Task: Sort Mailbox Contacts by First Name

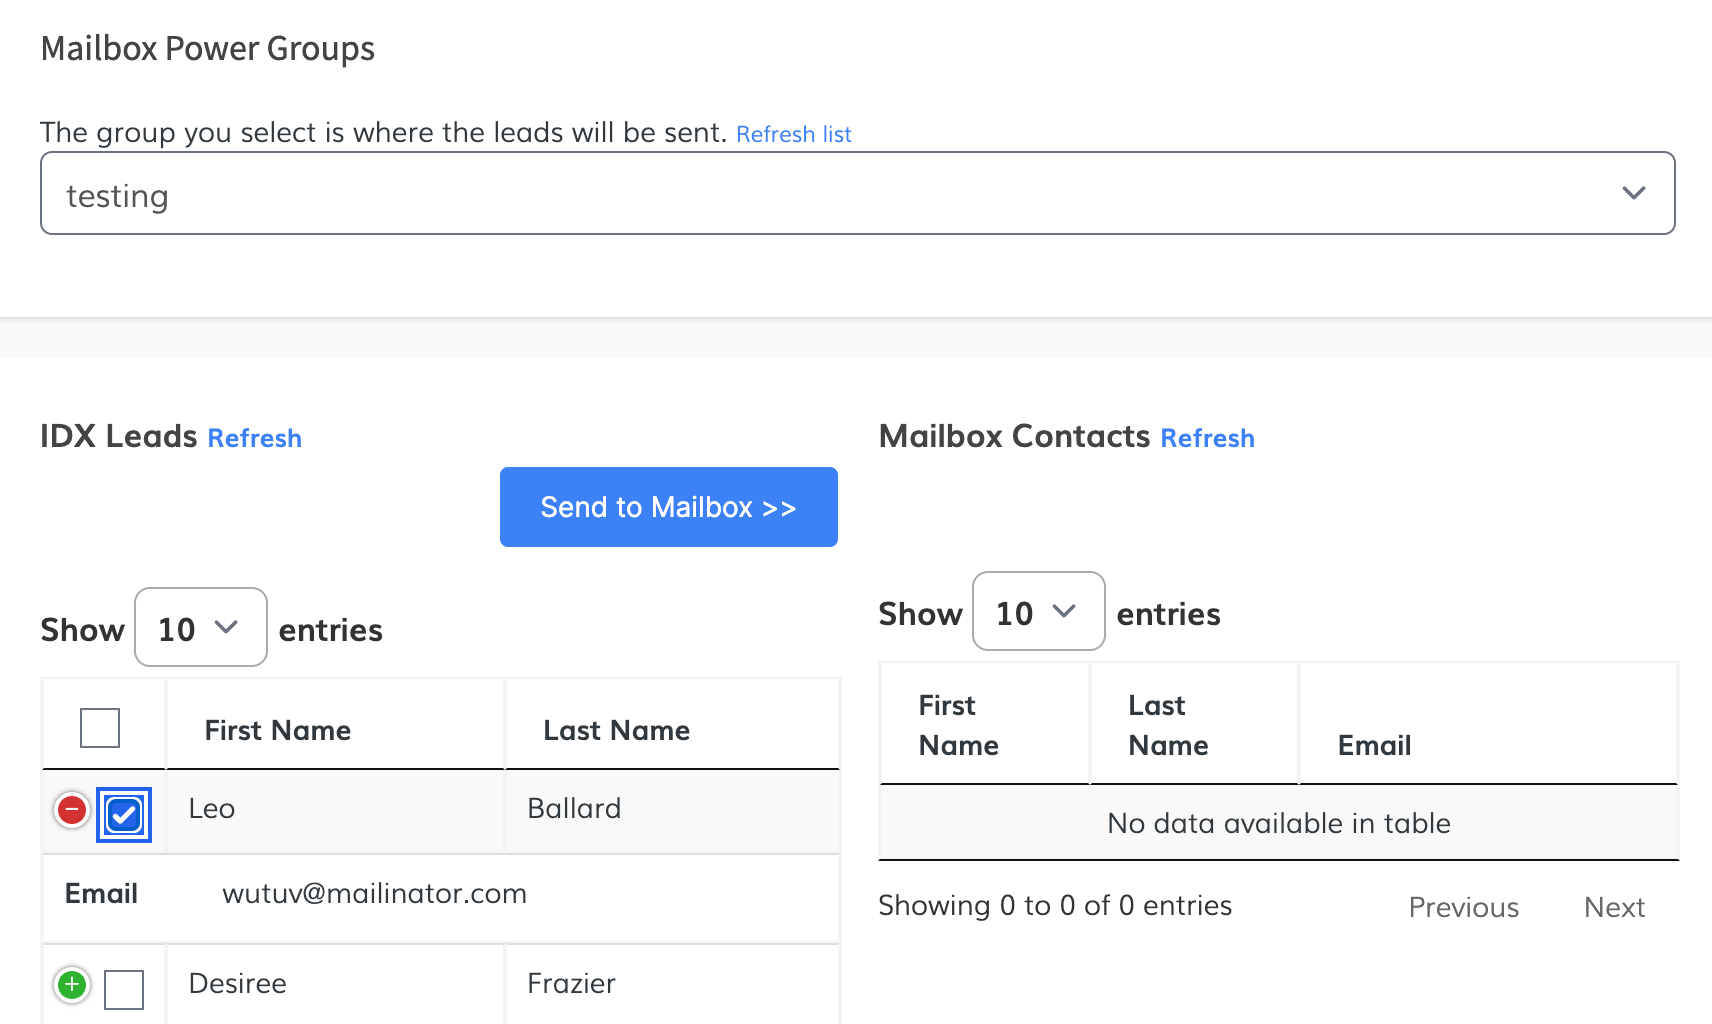Action: click(958, 725)
